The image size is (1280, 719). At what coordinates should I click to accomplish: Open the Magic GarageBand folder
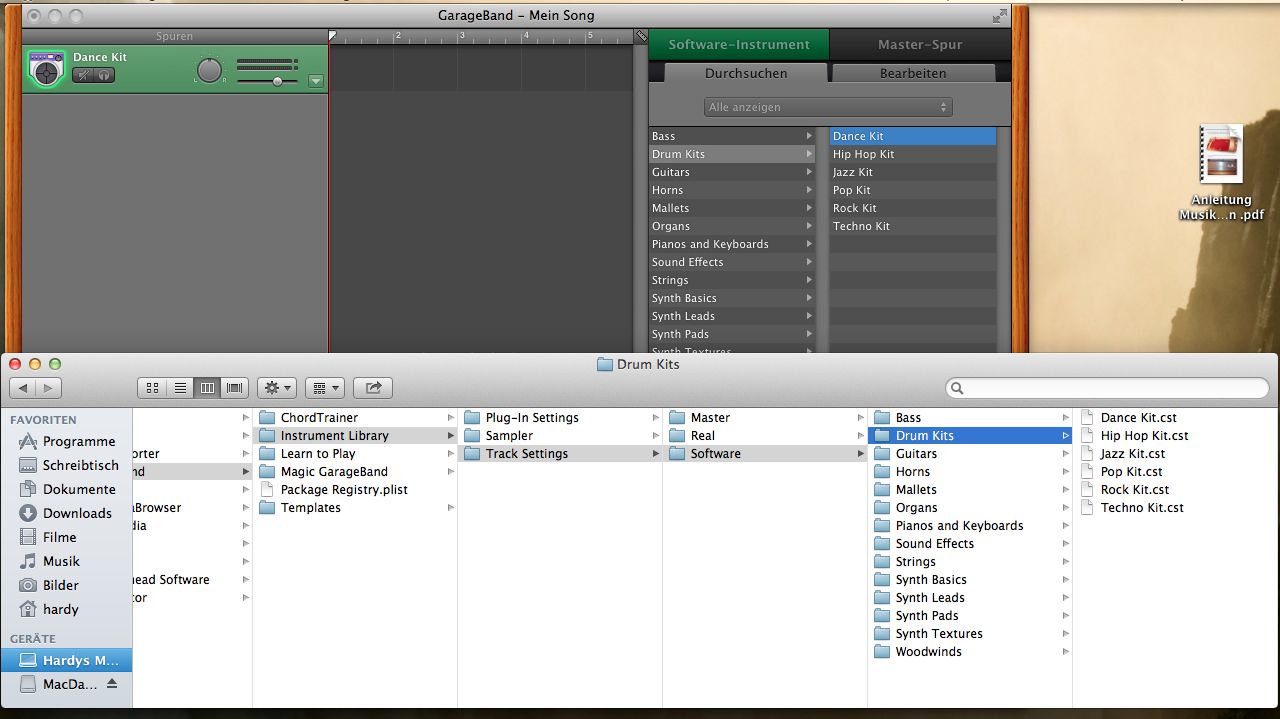point(355,472)
